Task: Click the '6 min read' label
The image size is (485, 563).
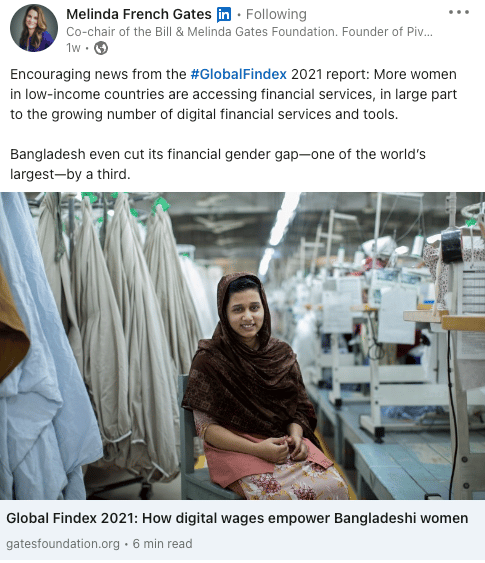Action: [x=162, y=544]
